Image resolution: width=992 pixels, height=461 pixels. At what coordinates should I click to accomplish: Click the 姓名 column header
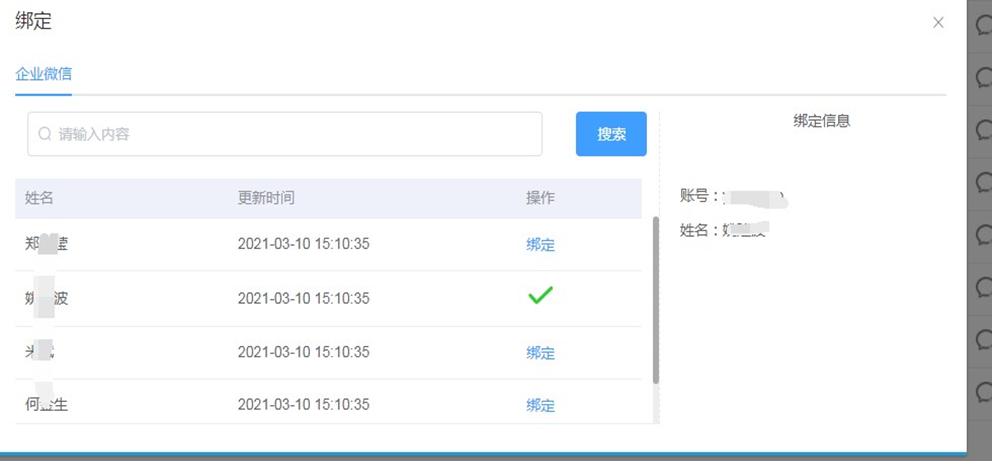tap(39, 198)
